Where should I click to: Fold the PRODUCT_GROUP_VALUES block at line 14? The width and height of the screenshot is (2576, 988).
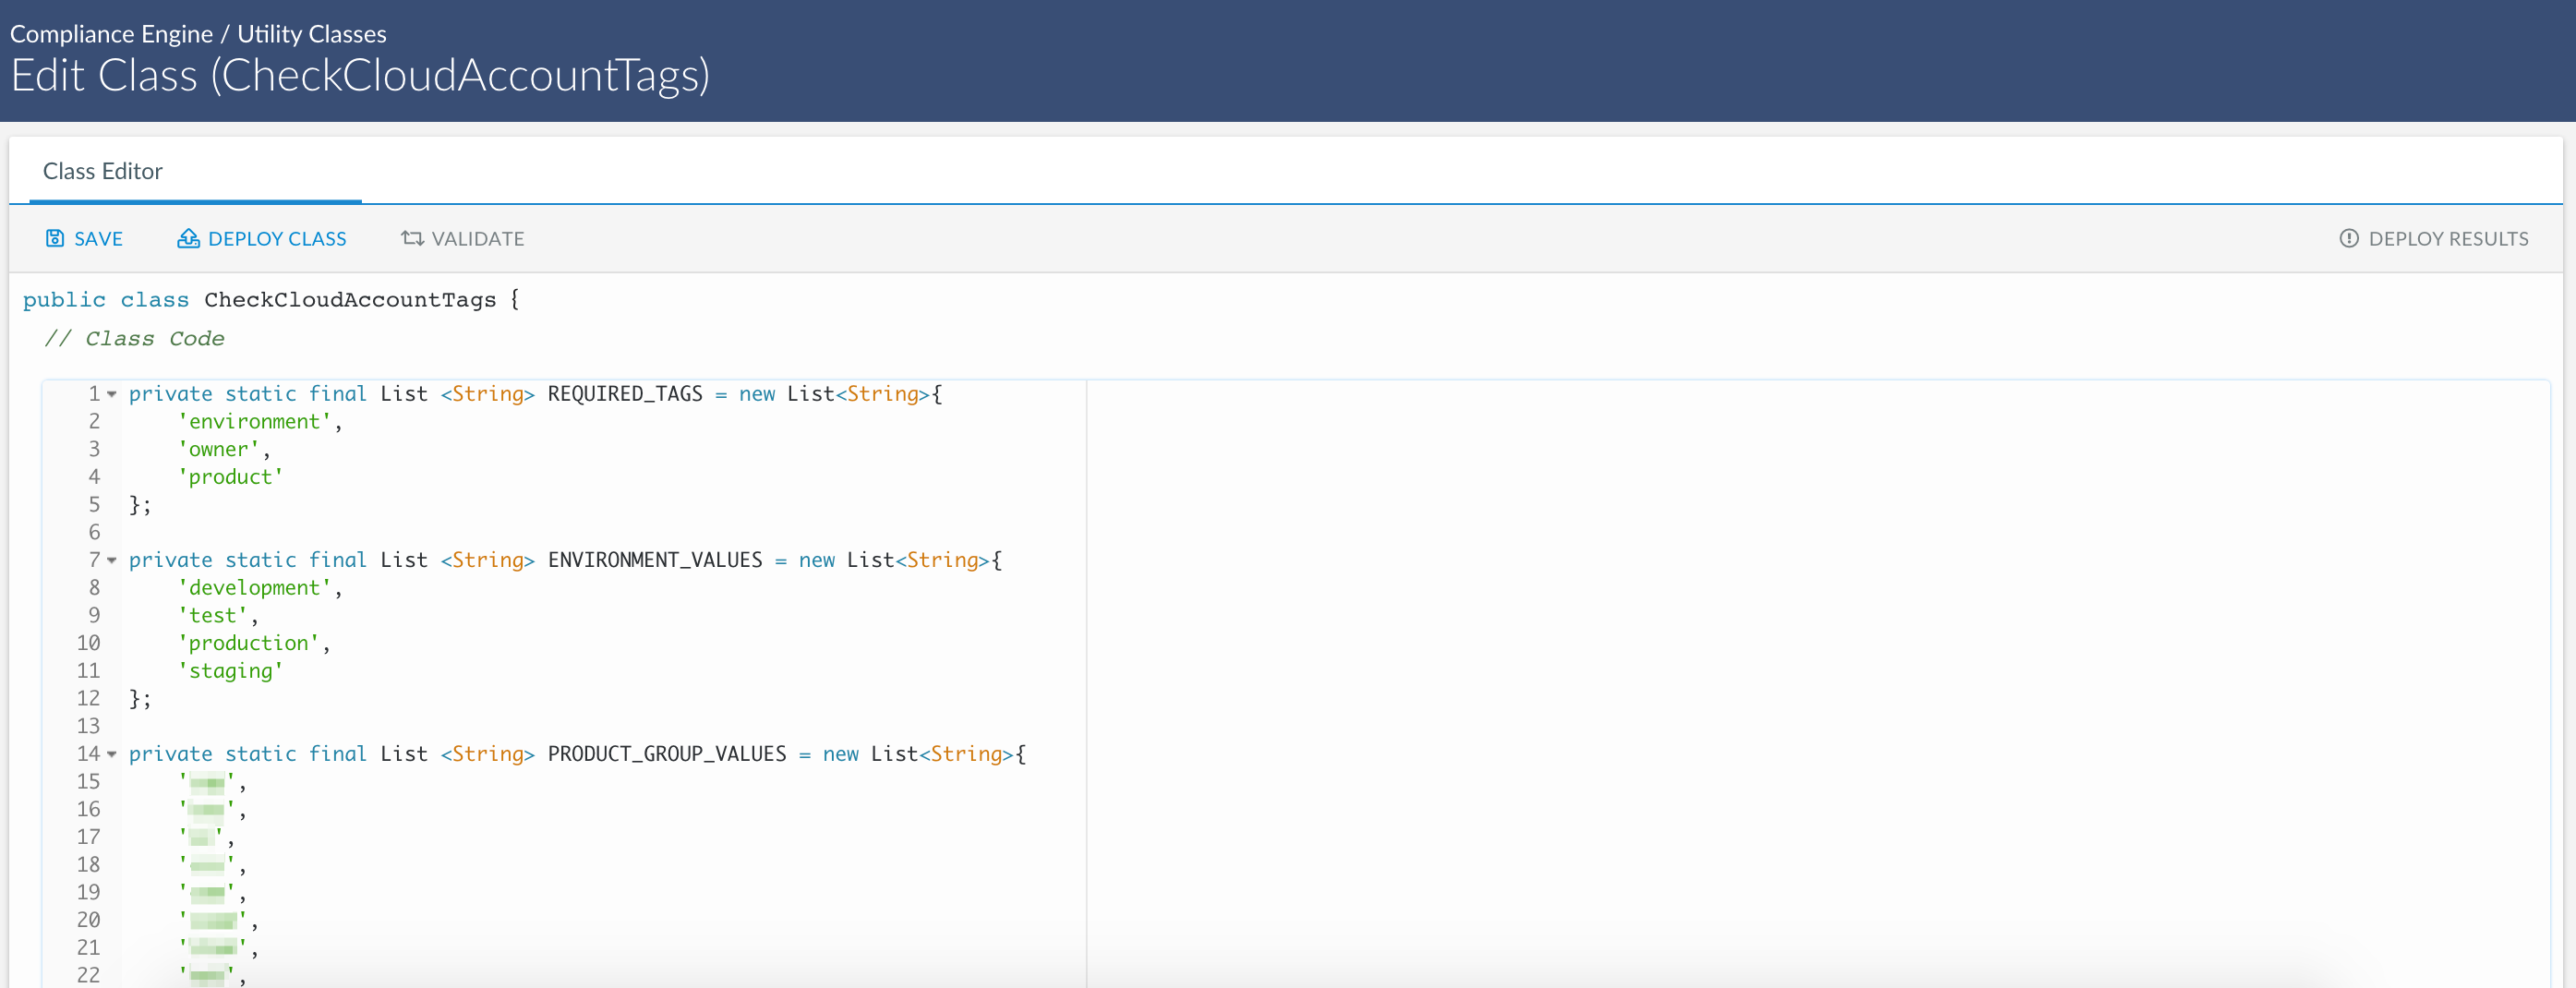click(x=112, y=754)
